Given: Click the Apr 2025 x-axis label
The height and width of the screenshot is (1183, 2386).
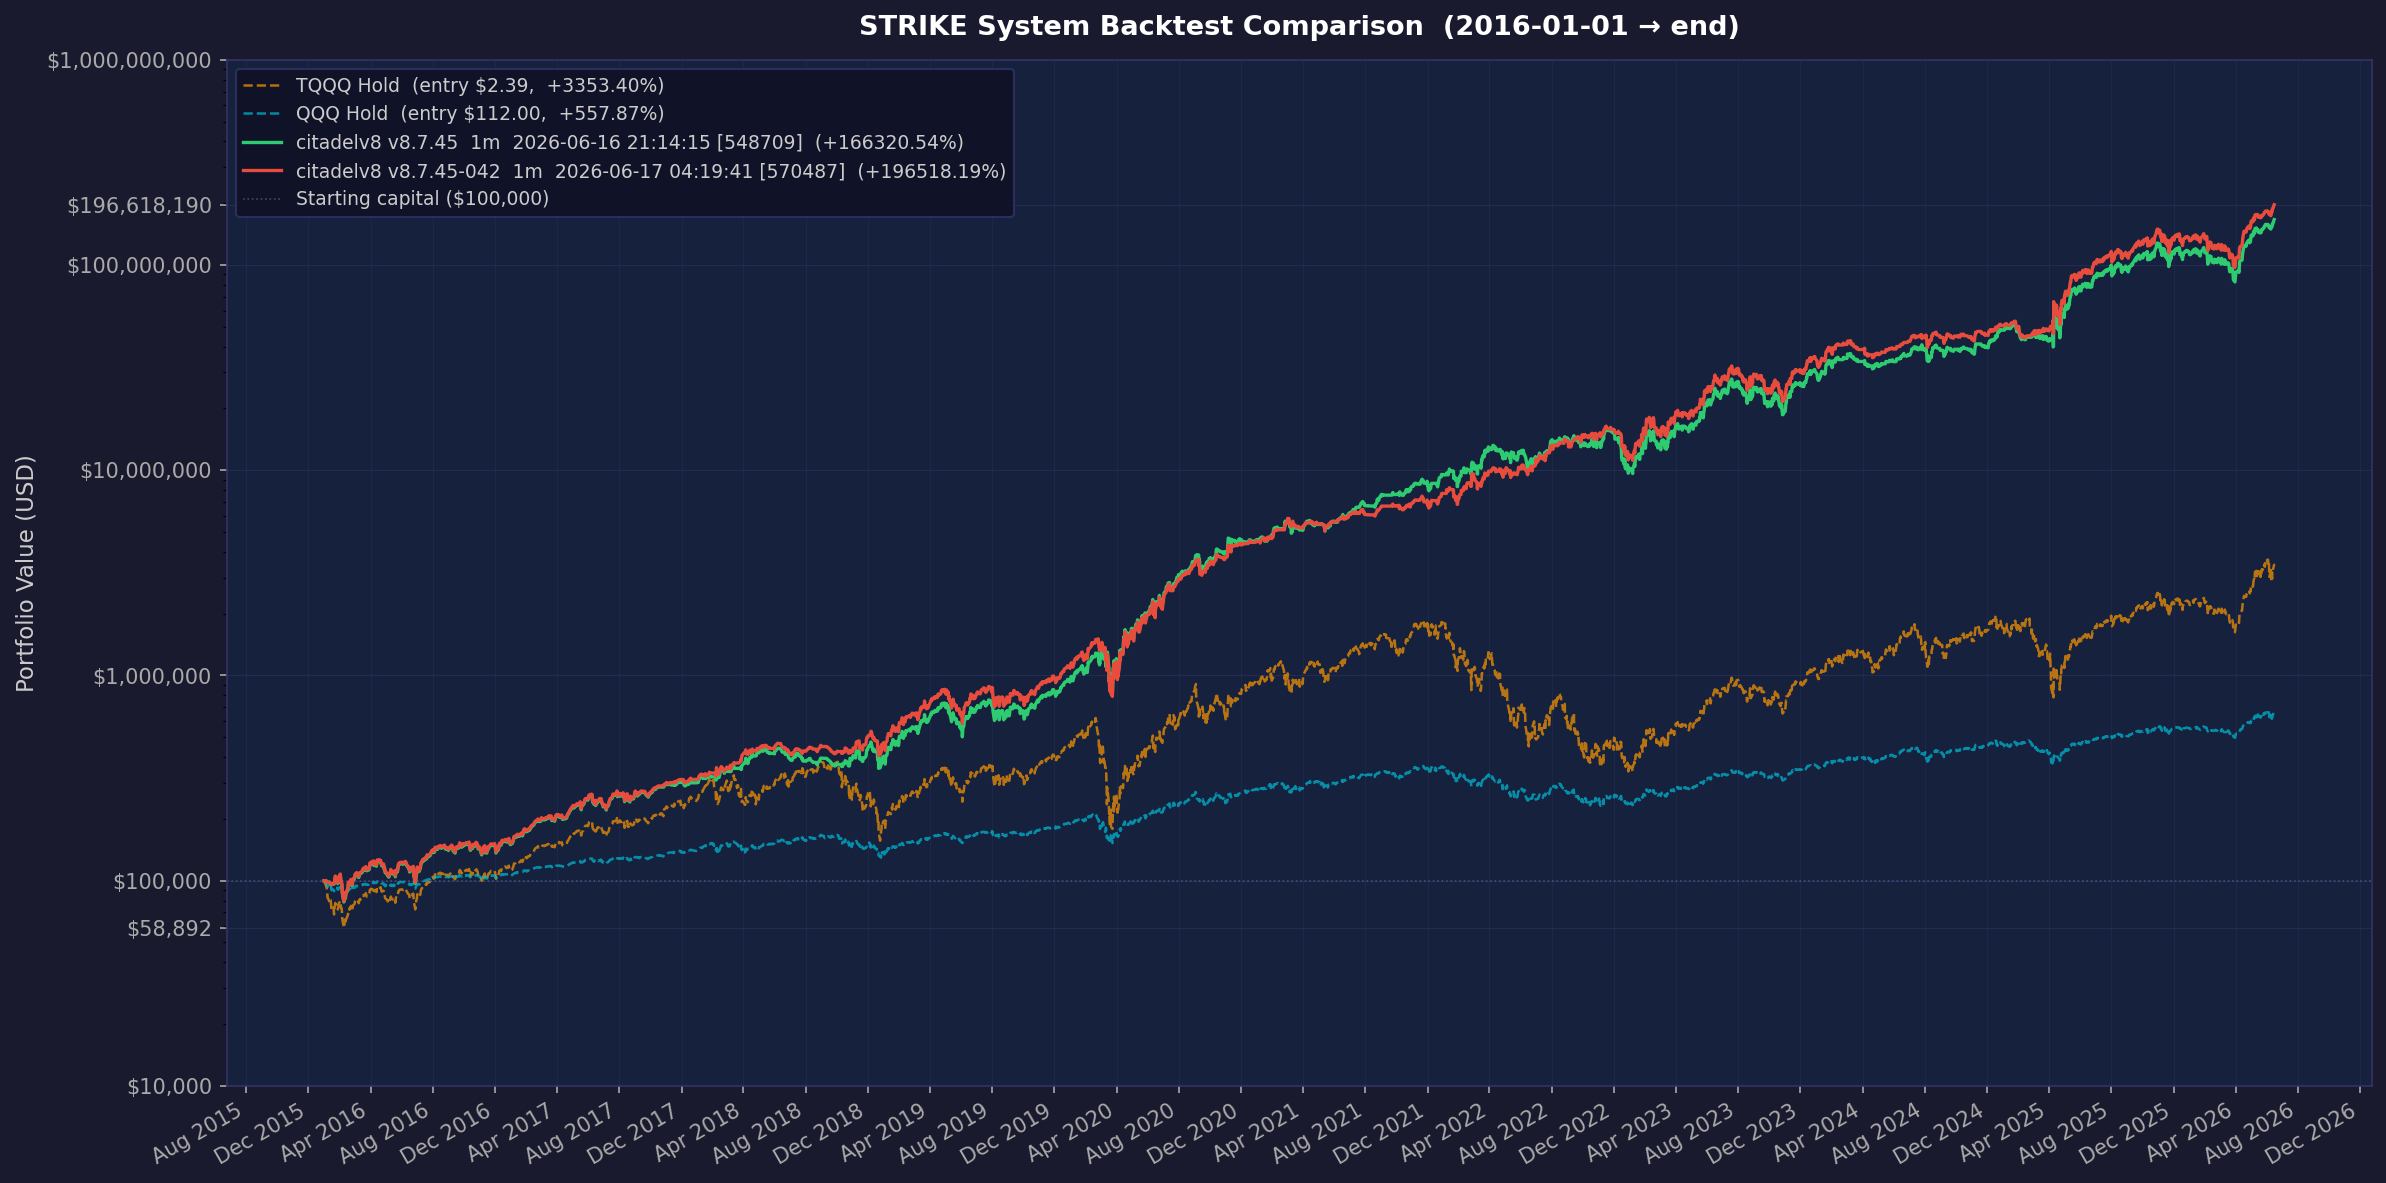Looking at the screenshot, I should 2001,1132.
